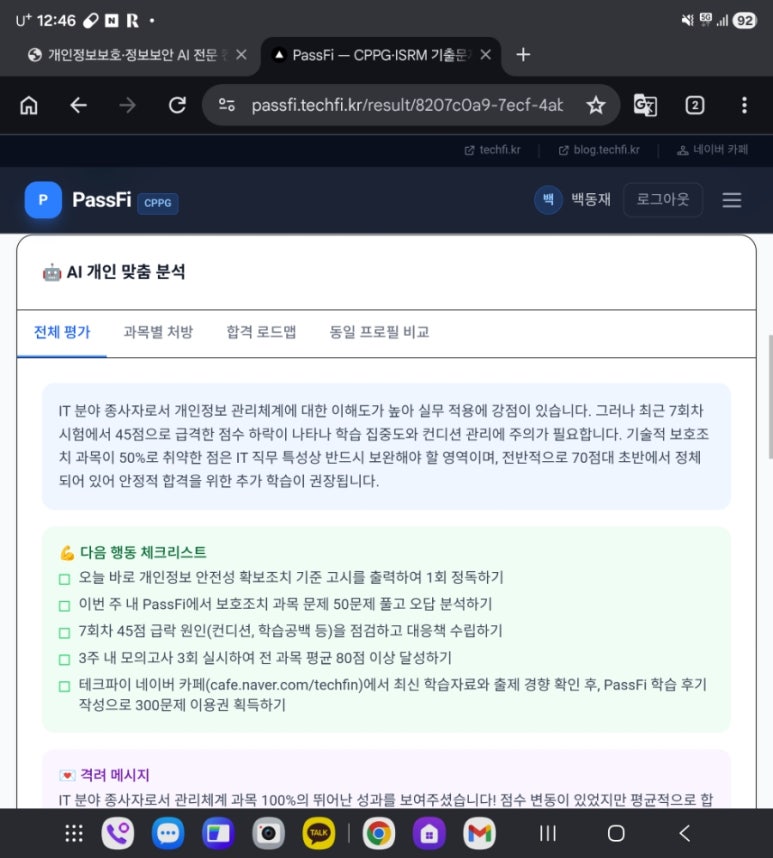Open the purple home app in the dock
The image size is (773, 858).
429,833
